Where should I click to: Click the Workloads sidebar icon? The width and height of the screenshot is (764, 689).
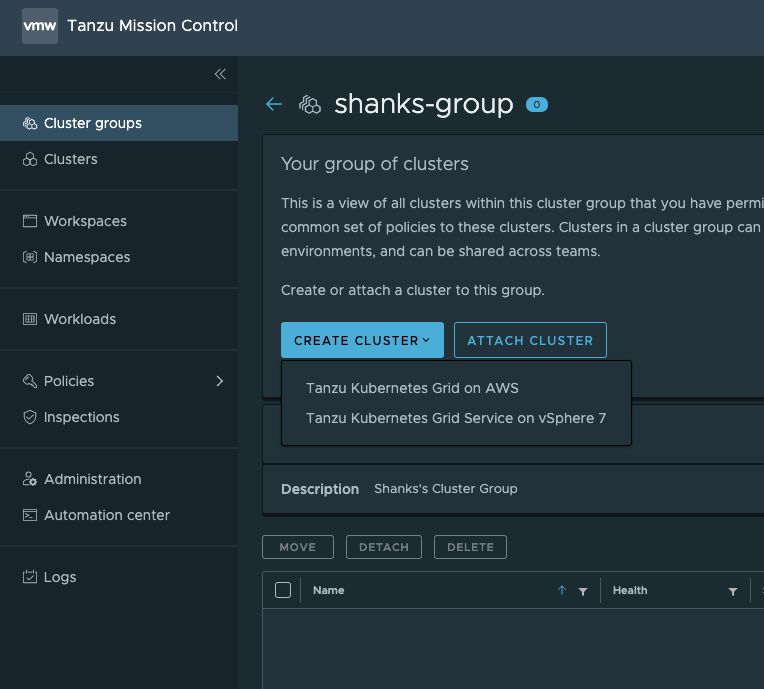(30, 319)
